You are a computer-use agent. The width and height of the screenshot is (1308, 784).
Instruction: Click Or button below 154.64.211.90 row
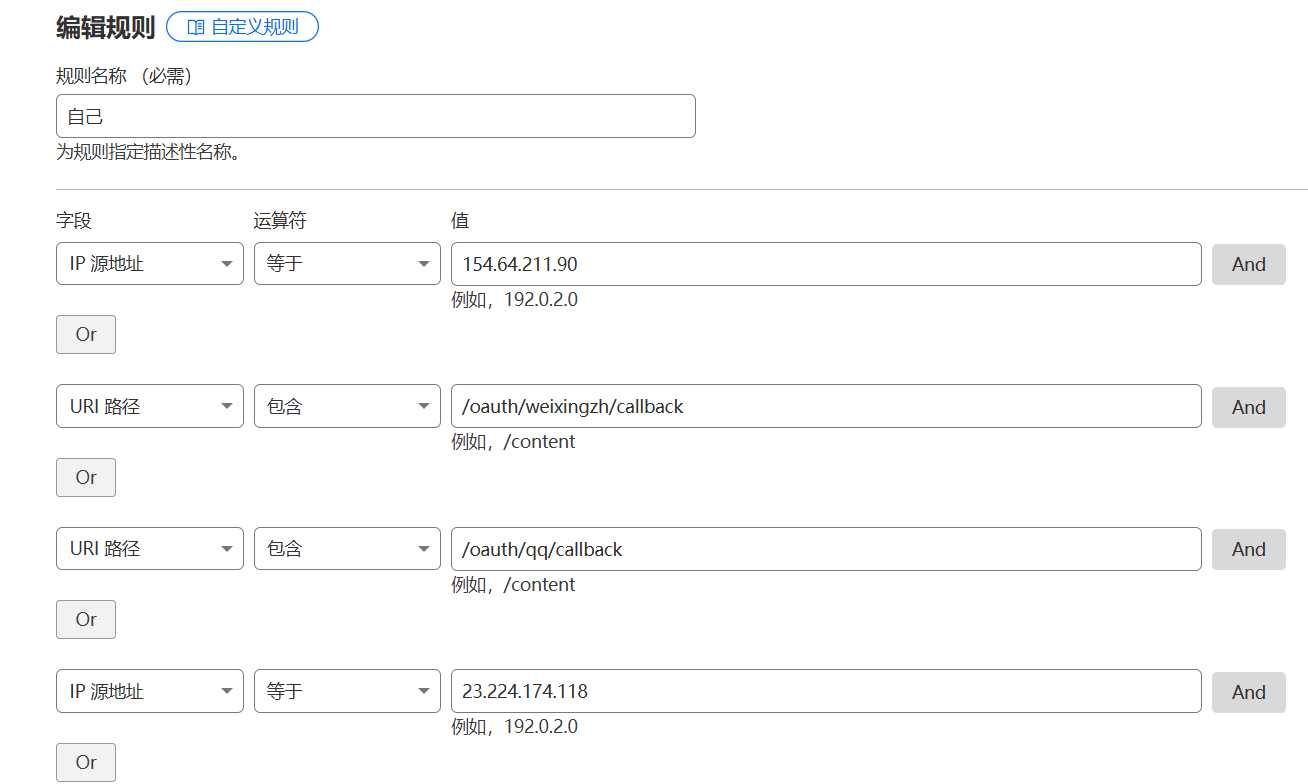pyautogui.click(x=86, y=335)
